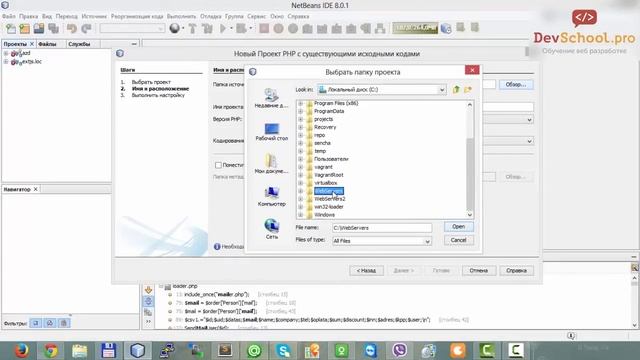Click the File name input field
Viewport: 640px width, 360px height.
click(382, 228)
